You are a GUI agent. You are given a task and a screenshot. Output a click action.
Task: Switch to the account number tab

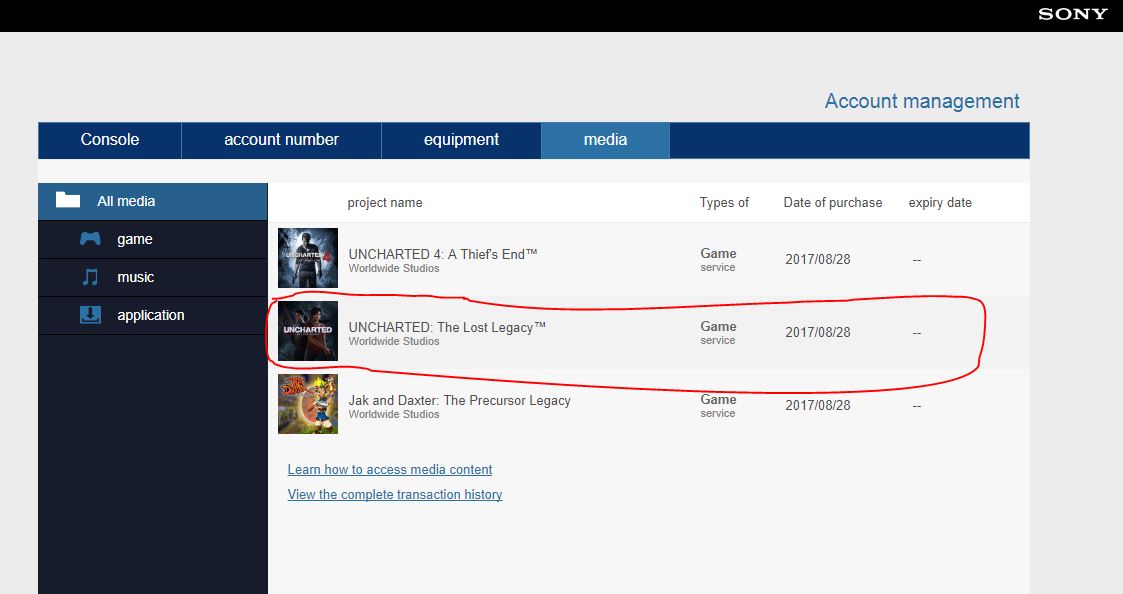pyautogui.click(x=281, y=140)
